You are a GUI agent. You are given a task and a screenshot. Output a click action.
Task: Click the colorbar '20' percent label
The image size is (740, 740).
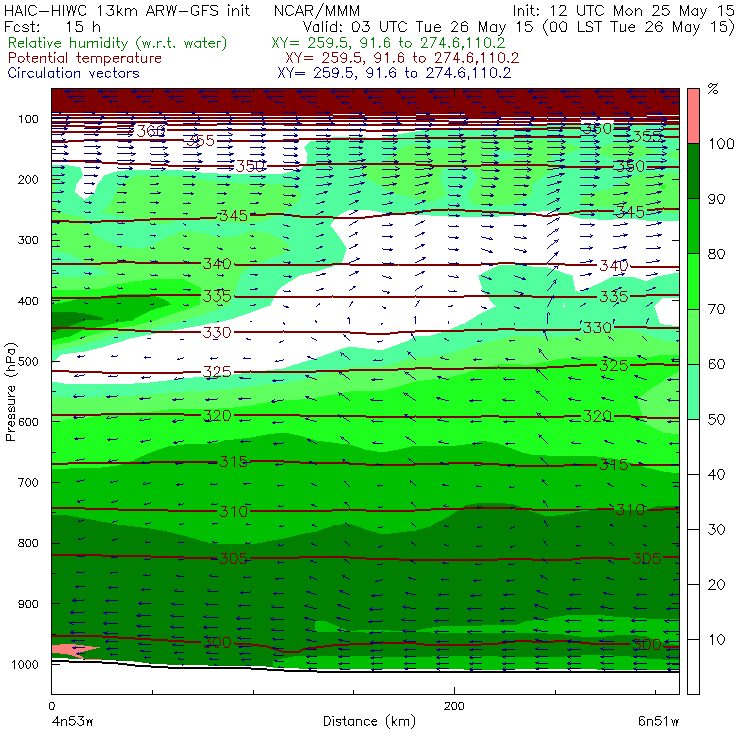pos(716,585)
